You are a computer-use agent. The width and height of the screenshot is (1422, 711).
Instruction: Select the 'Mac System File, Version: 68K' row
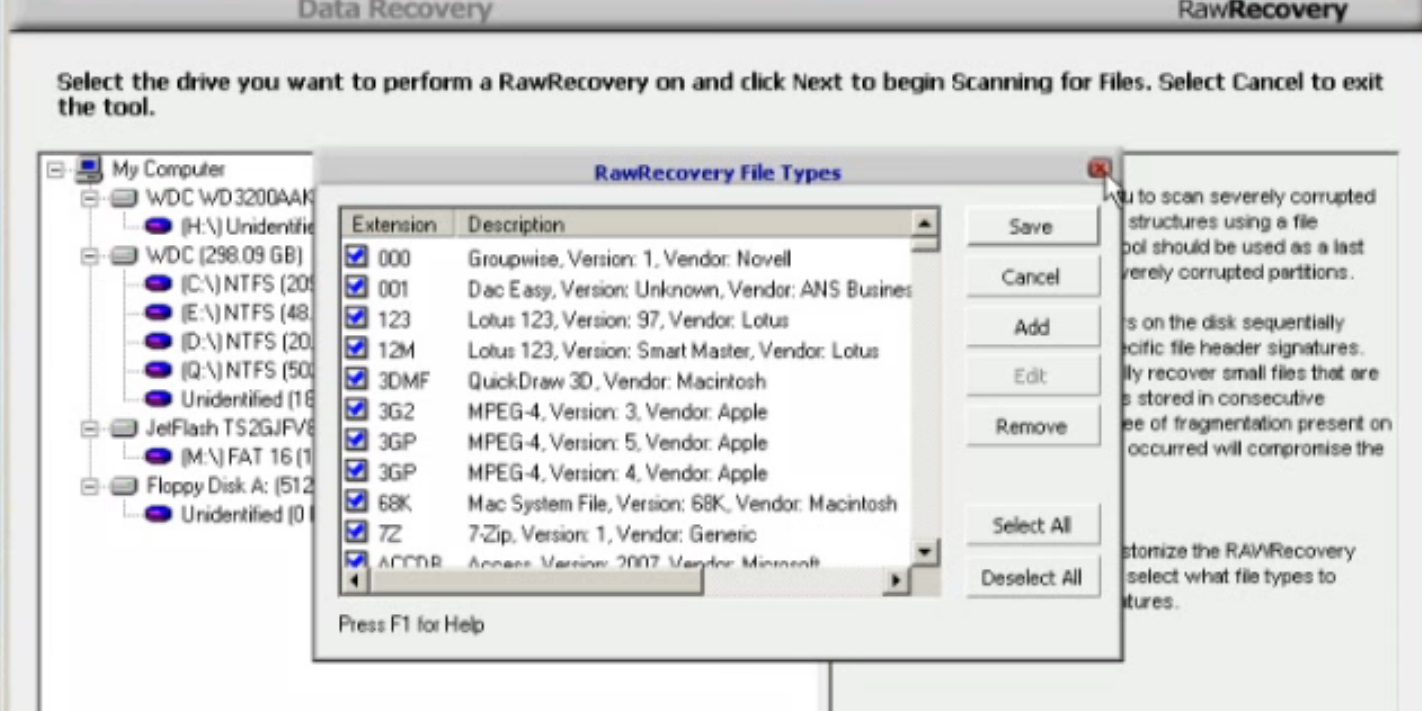pos(628,503)
